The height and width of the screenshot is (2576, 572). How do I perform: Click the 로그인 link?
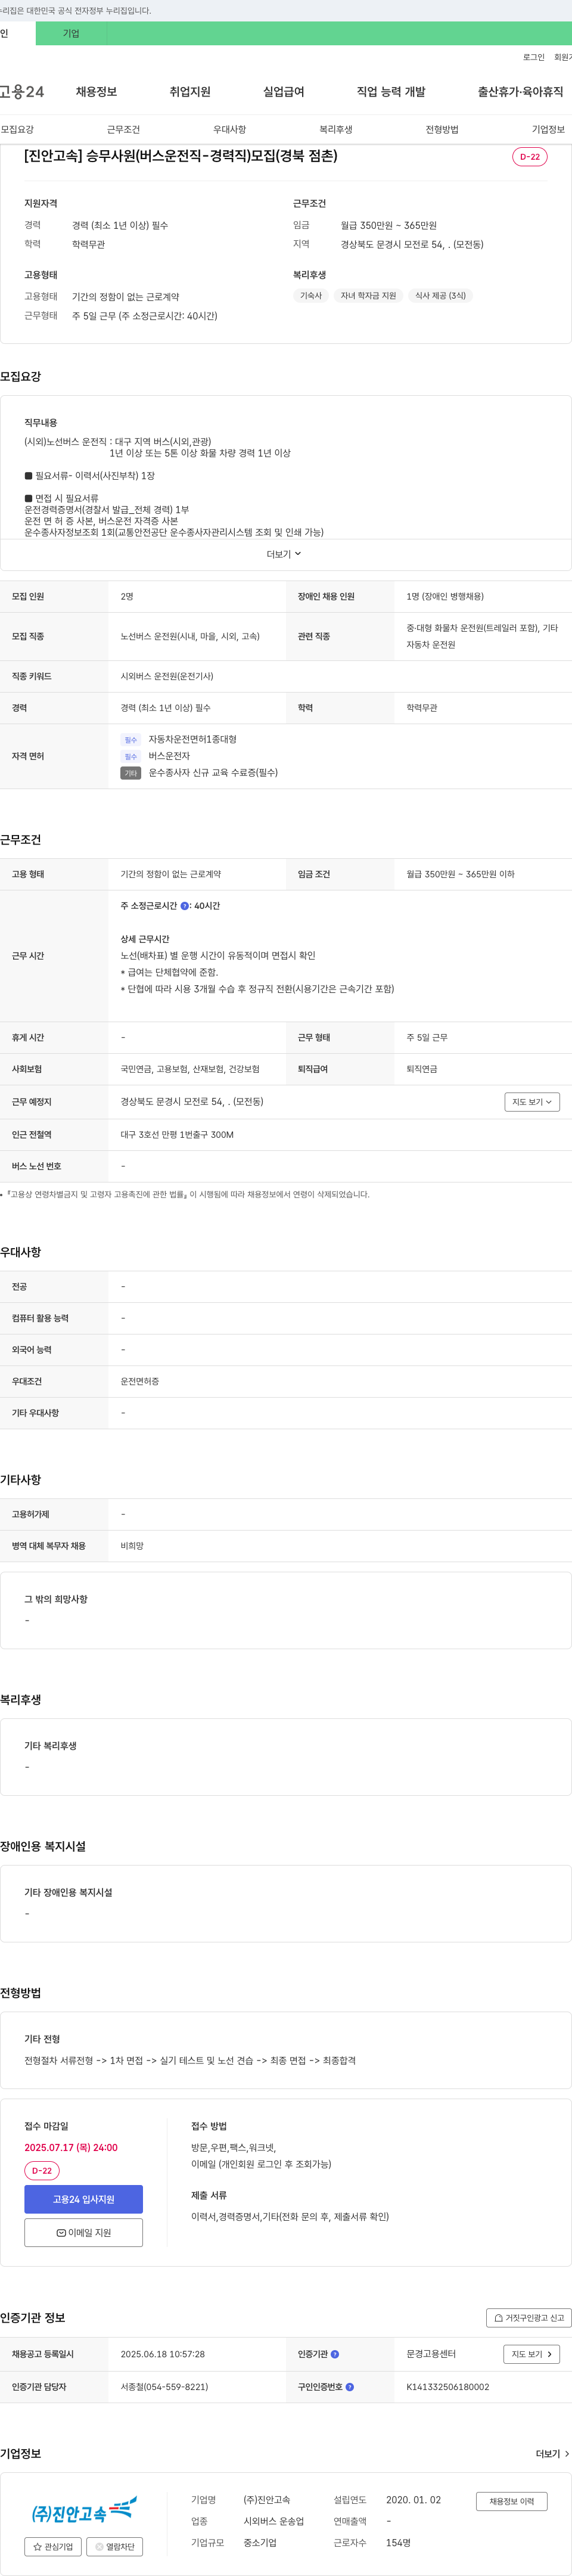pos(533,57)
